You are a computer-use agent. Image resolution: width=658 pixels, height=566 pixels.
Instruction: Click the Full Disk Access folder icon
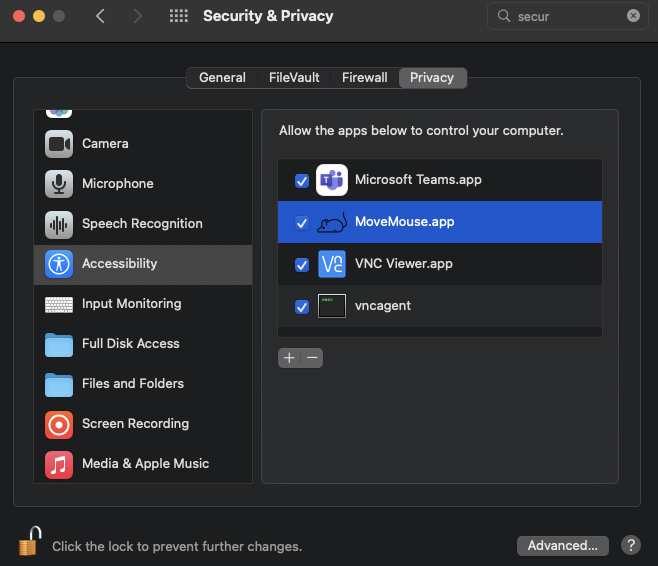(x=59, y=344)
